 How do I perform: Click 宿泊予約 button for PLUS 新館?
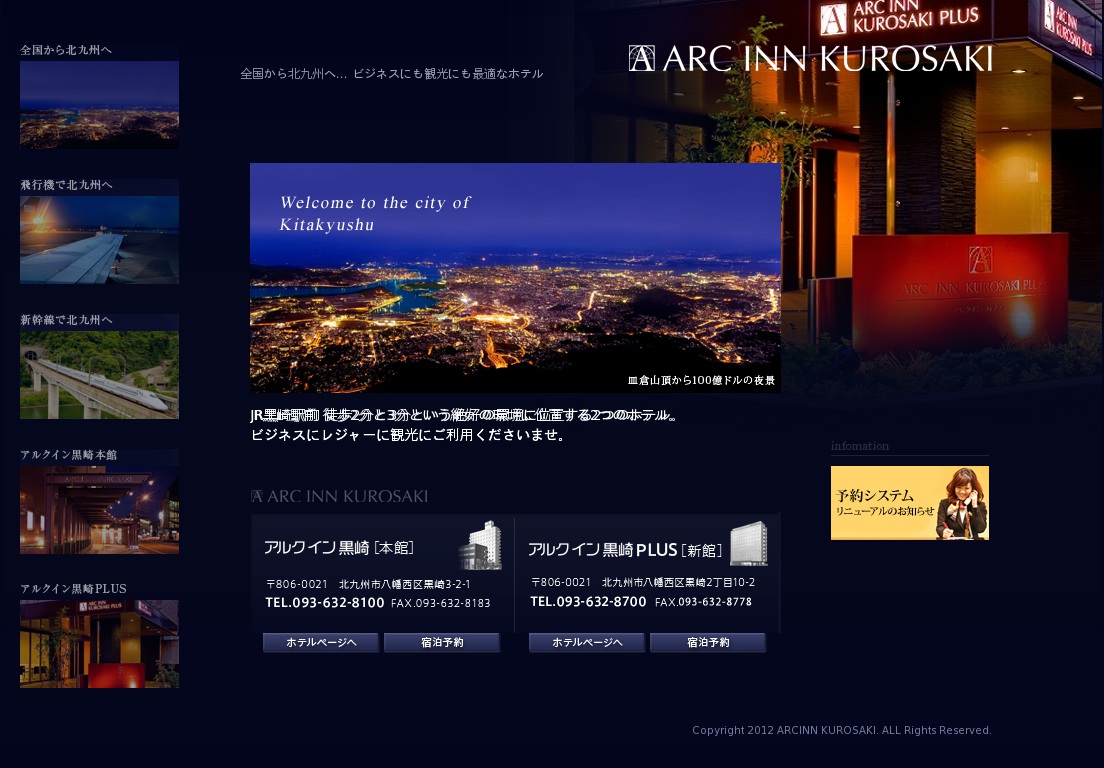click(x=708, y=642)
